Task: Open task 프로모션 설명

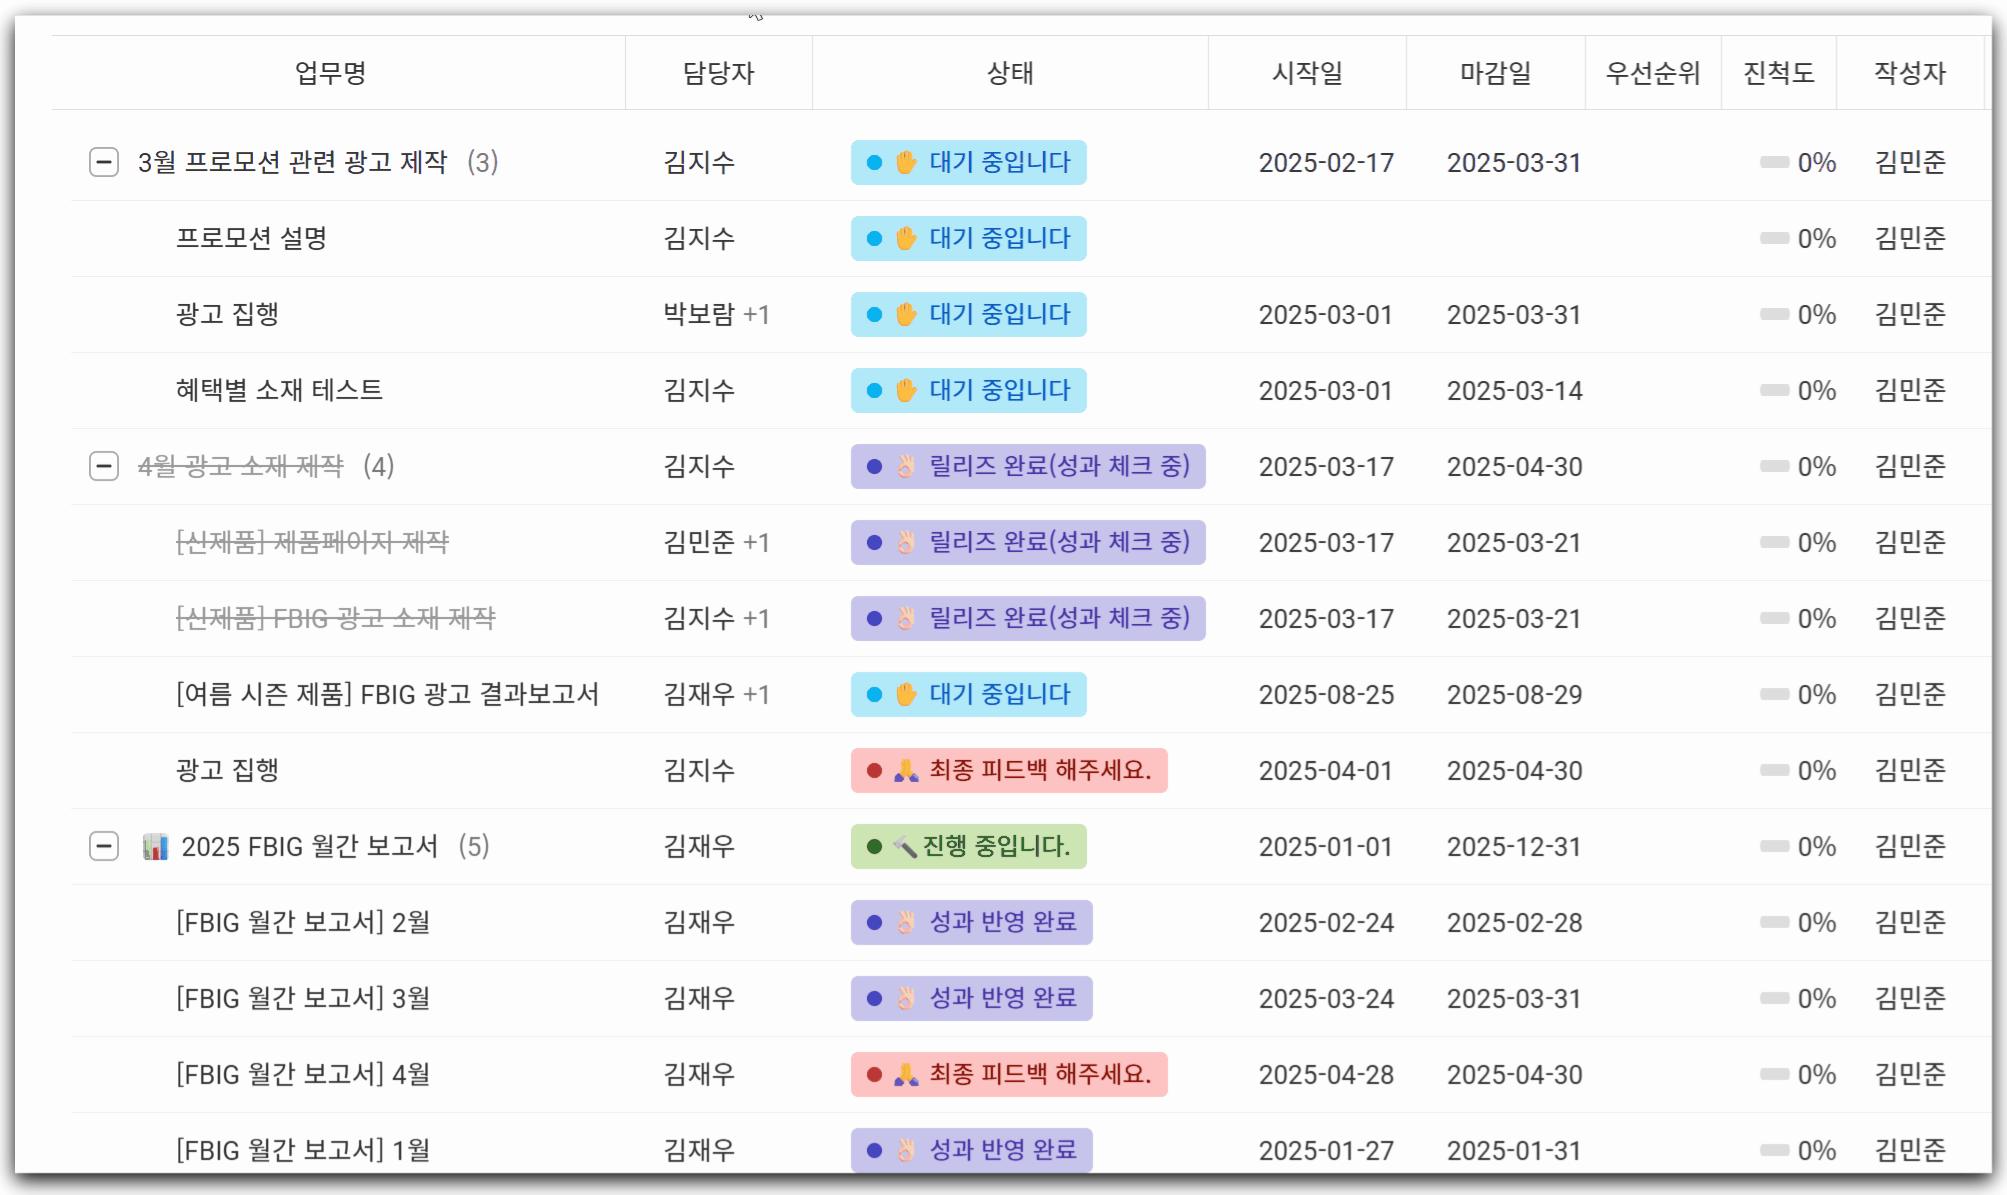Action: [x=251, y=238]
